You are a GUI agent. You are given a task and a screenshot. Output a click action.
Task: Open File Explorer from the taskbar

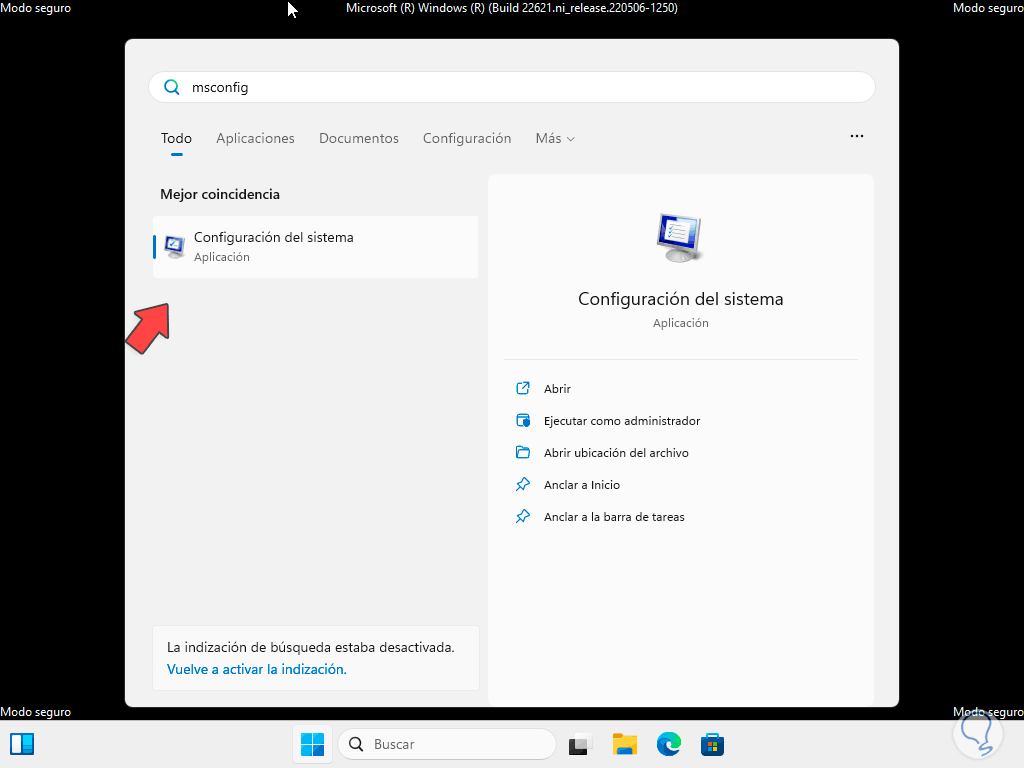click(x=625, y=744)
